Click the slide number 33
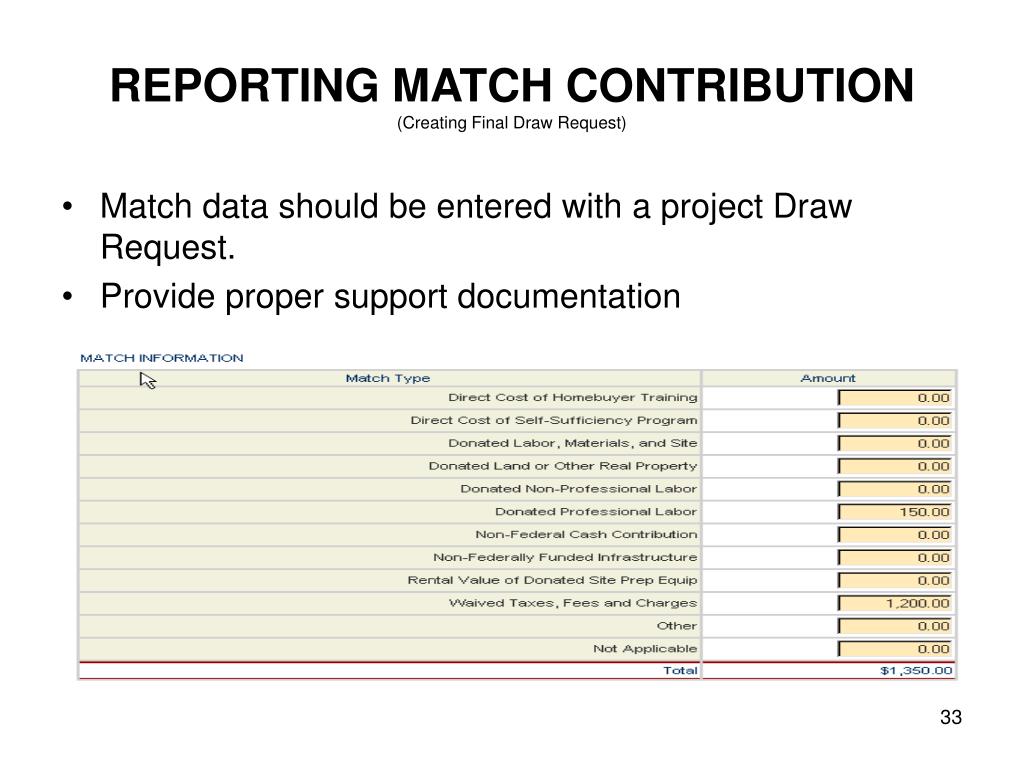This screenshot has height=768, width=1024. (951, 717)
